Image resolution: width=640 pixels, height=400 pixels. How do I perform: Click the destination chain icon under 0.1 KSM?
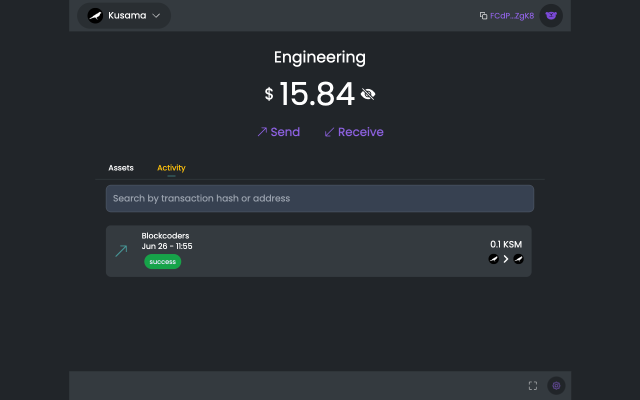[518, 259]
